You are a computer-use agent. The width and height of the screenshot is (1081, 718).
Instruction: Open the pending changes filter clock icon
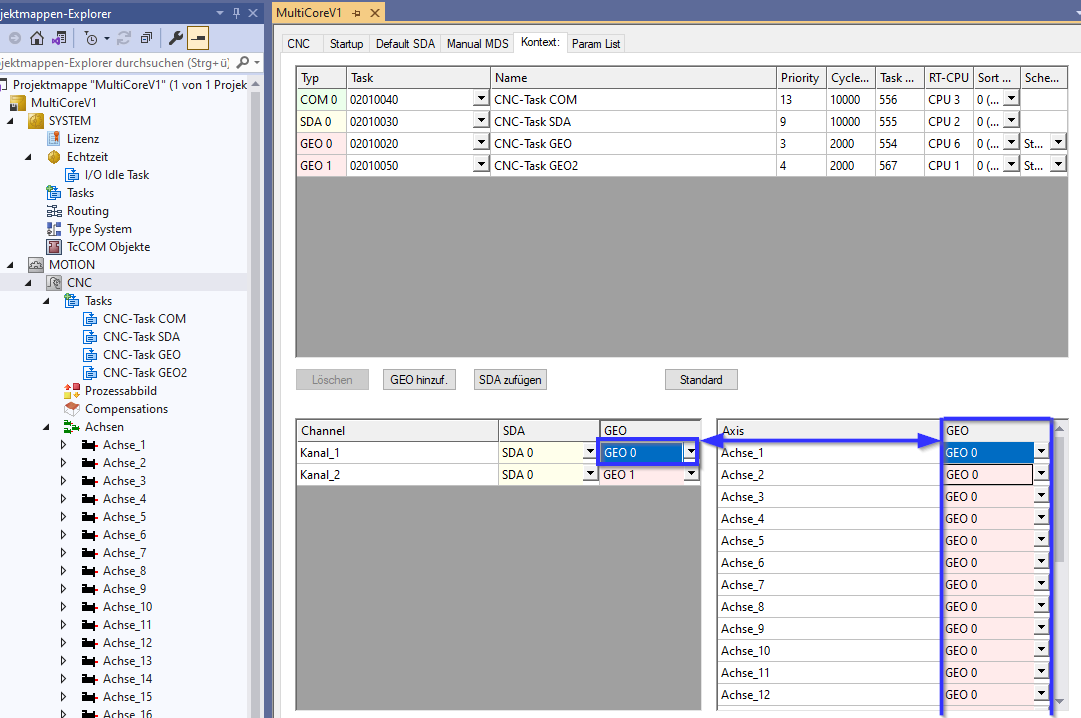click(x=91, y=39)
